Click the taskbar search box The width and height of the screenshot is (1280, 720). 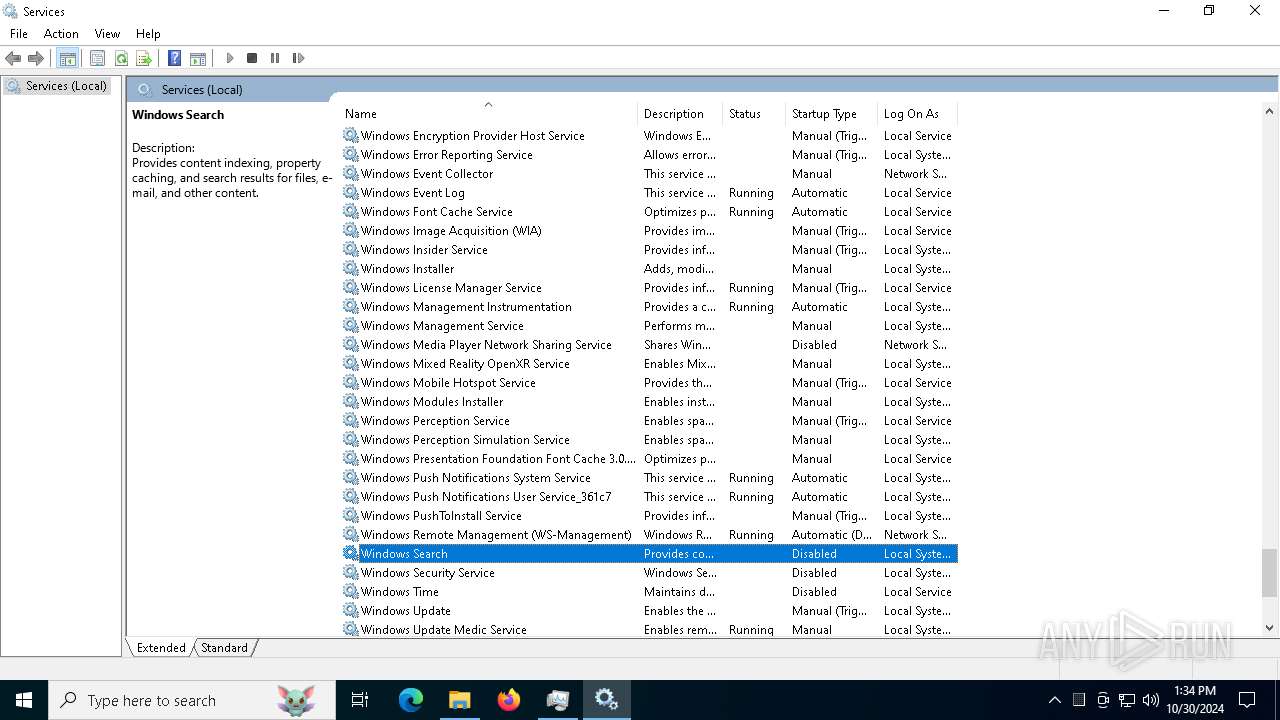[x=192, y=700]
